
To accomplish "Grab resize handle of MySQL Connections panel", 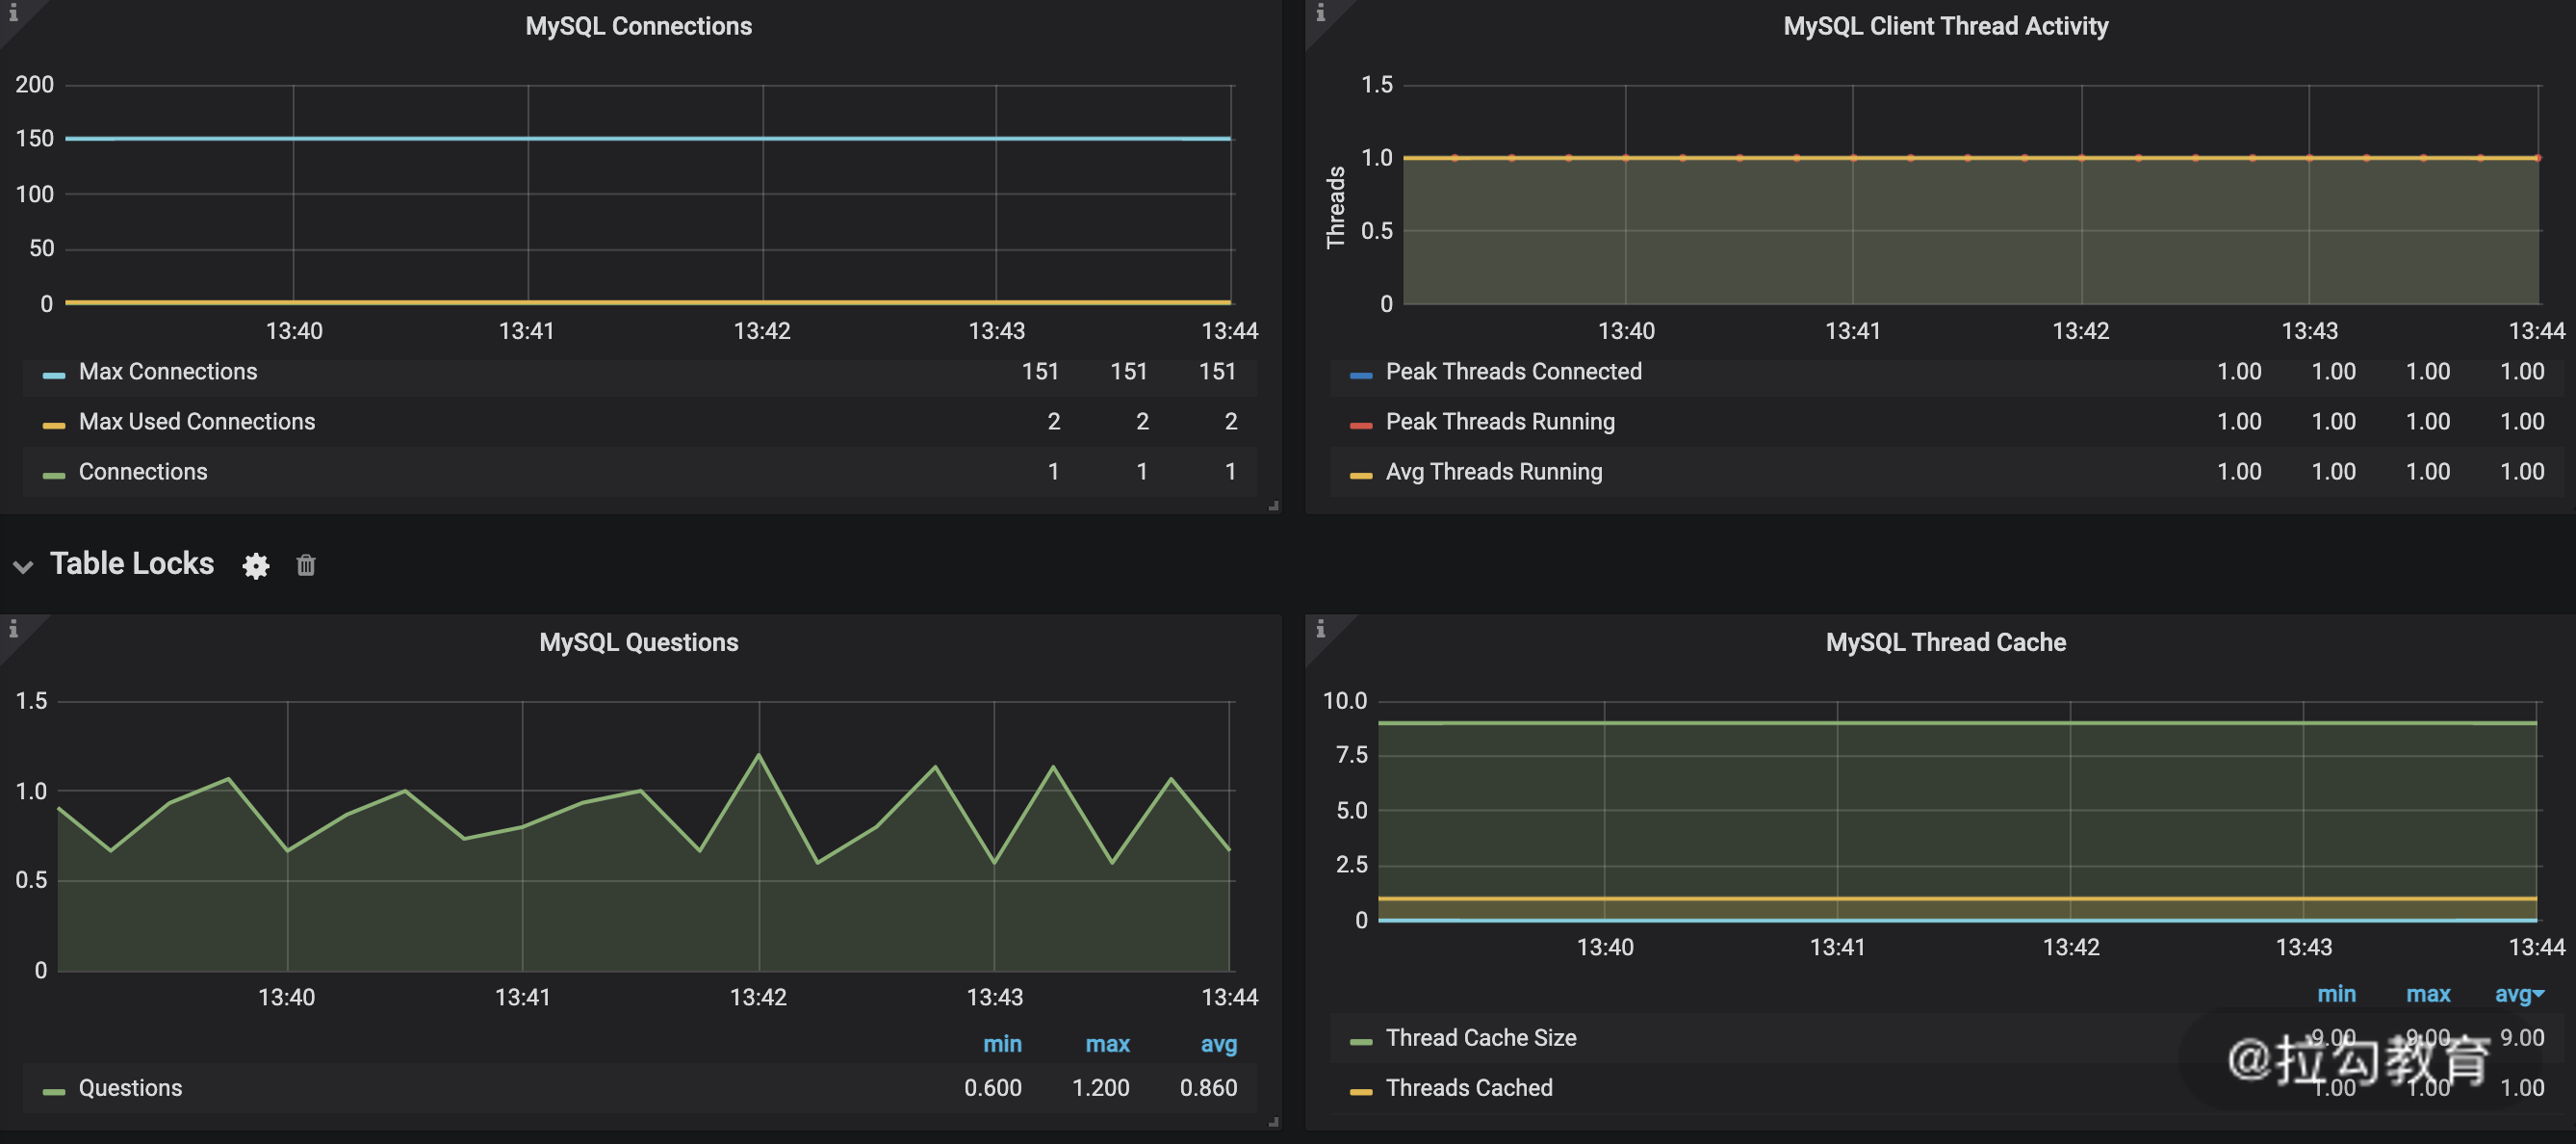I will 1273,506.
